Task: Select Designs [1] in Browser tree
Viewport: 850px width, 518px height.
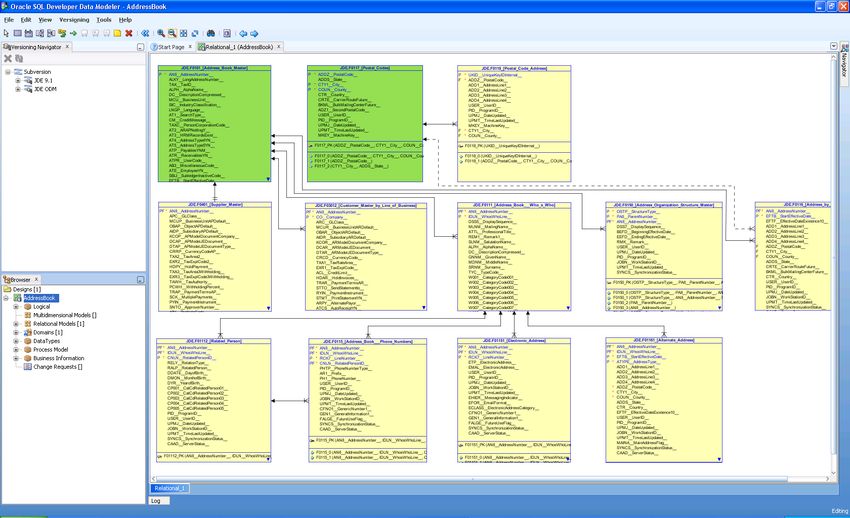Action: click(27, 289)
